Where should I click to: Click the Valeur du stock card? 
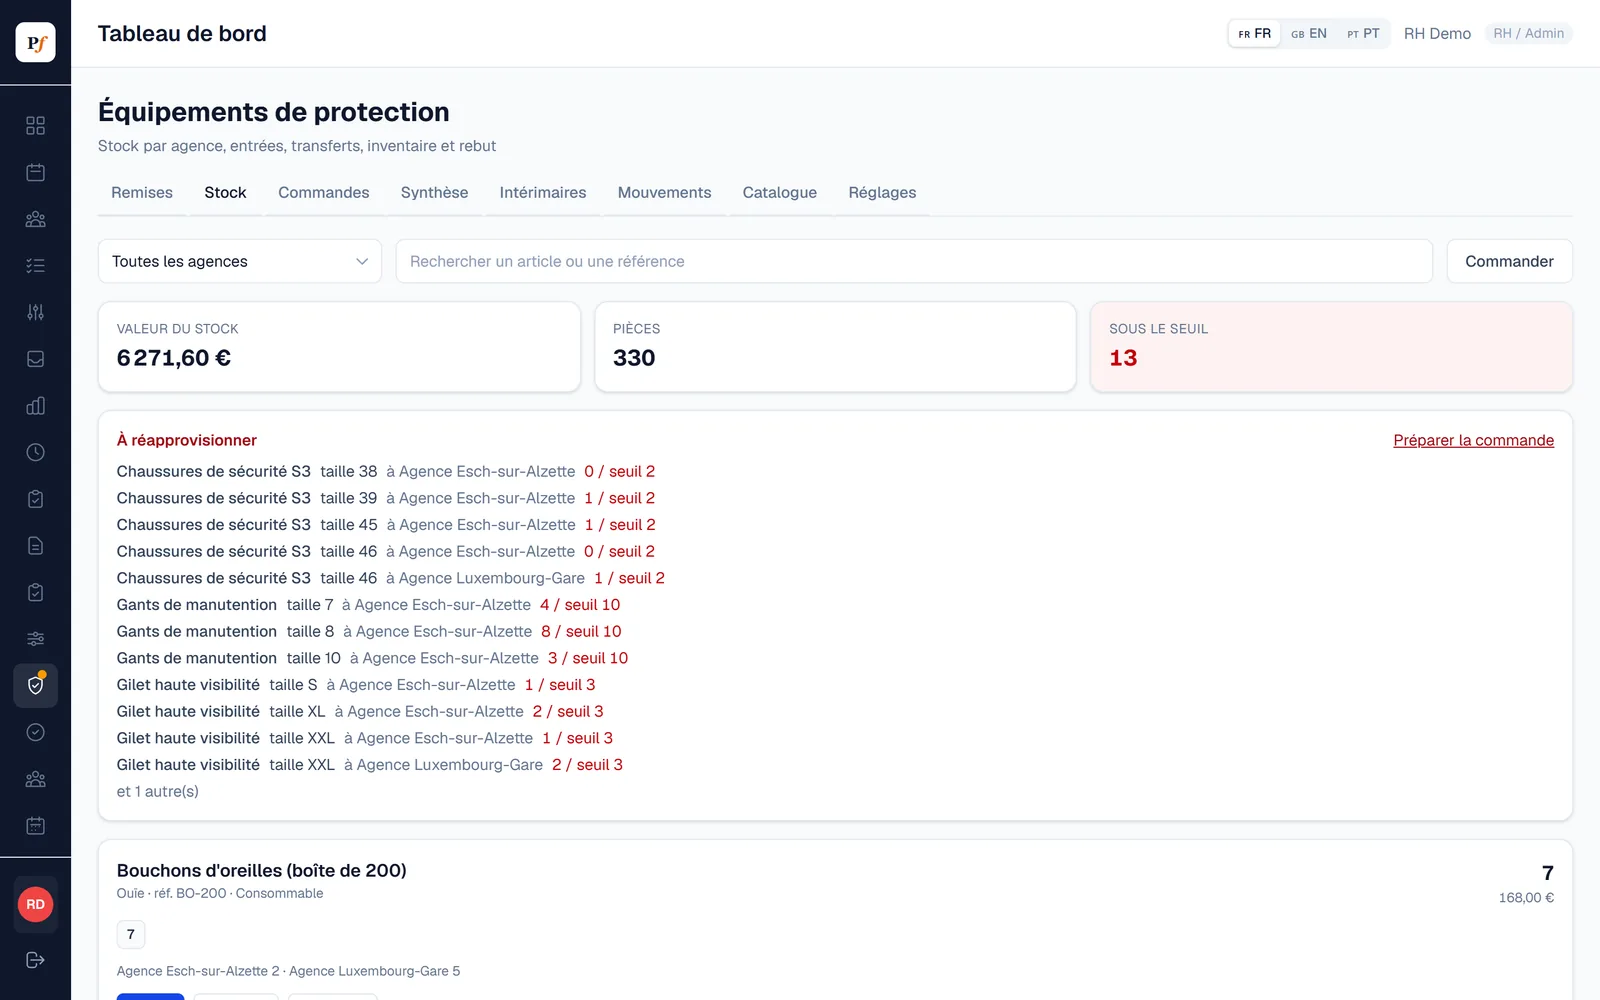[x=339, y=347]
